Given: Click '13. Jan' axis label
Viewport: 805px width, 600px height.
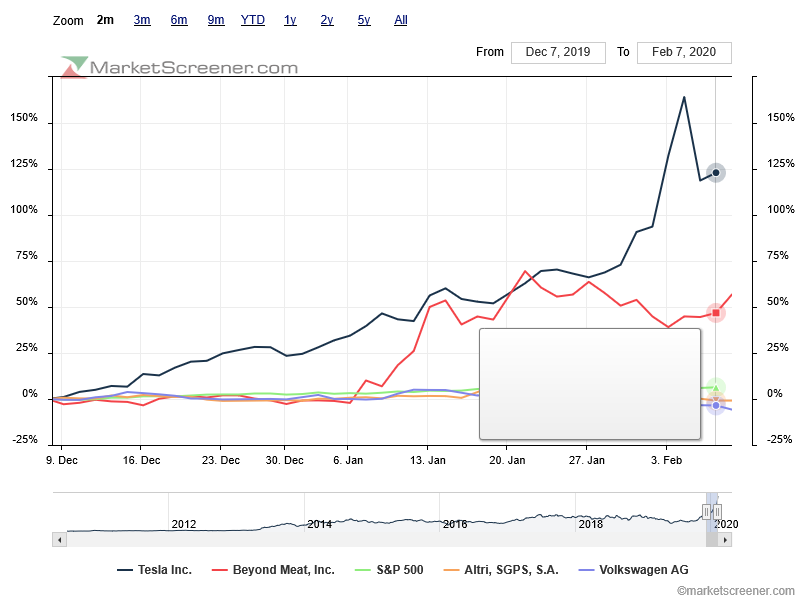Looking at the screenshot, I should click(428, 460).
